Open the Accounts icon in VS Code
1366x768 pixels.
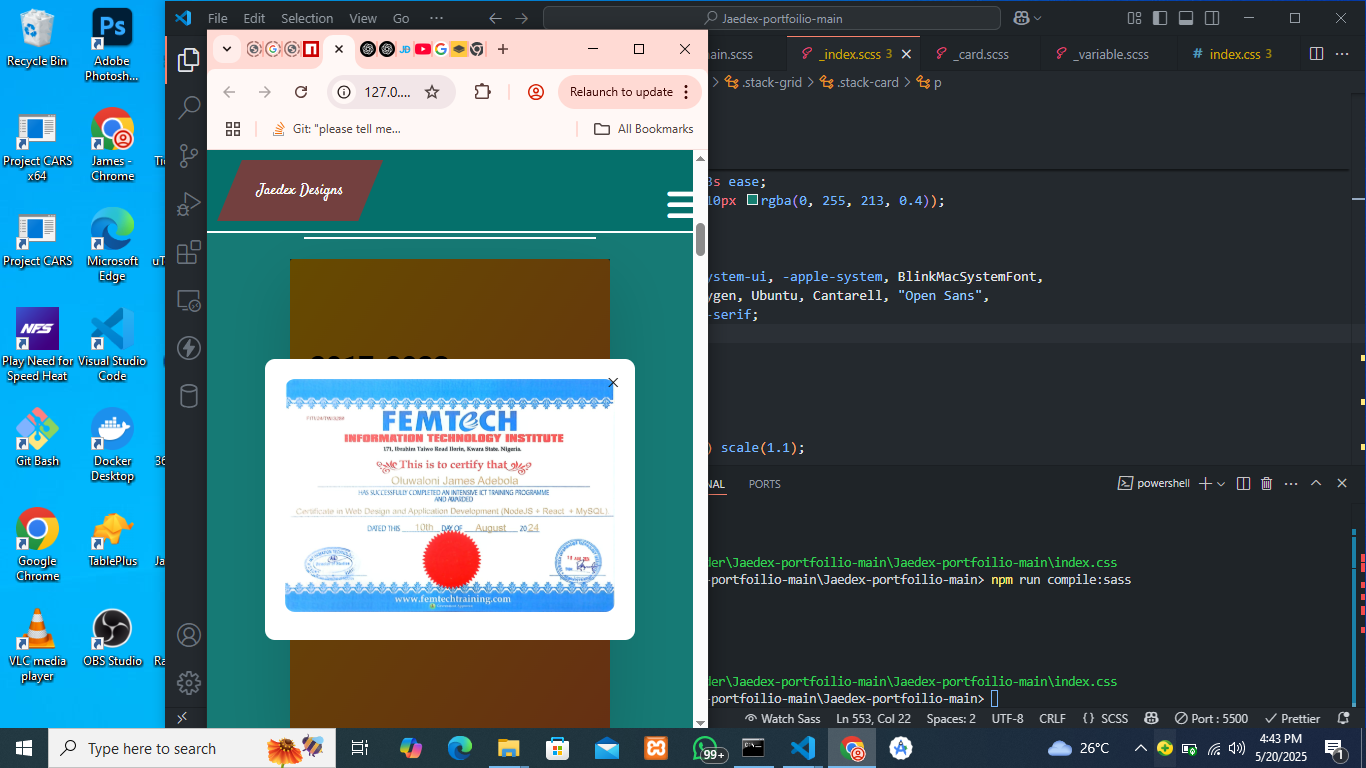coord(188,635)
